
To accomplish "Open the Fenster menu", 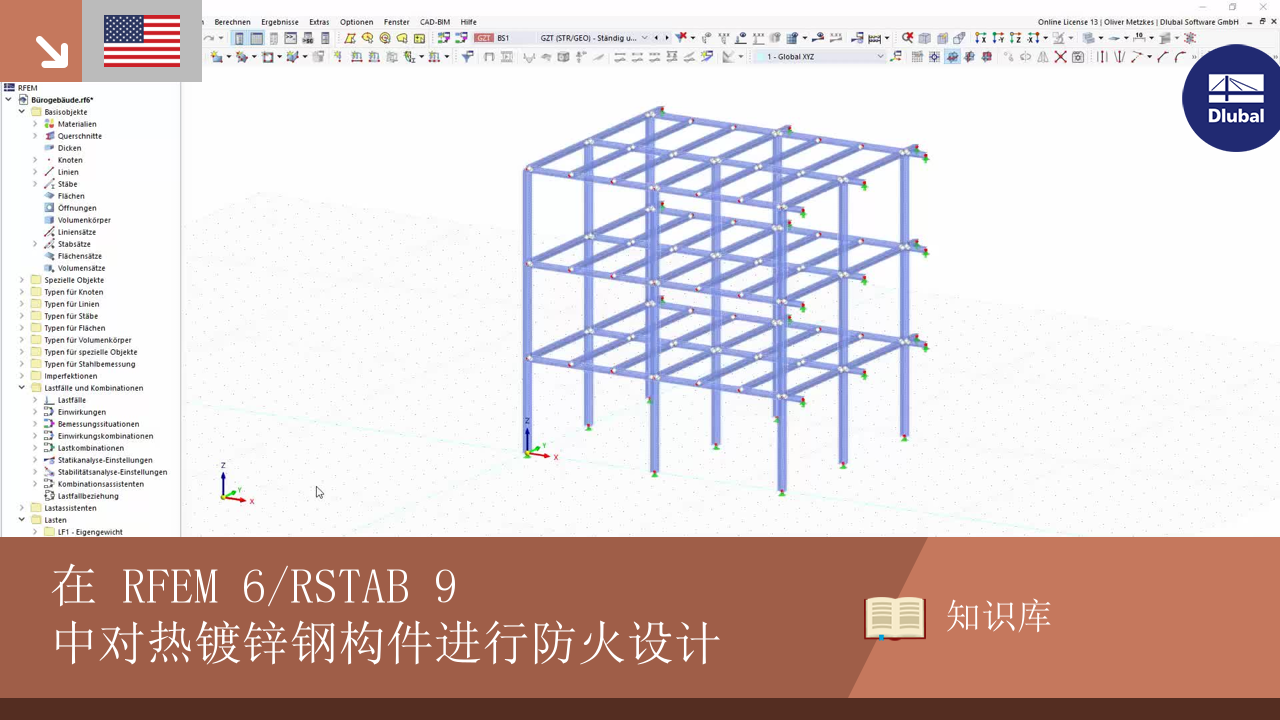I will 396,22.
